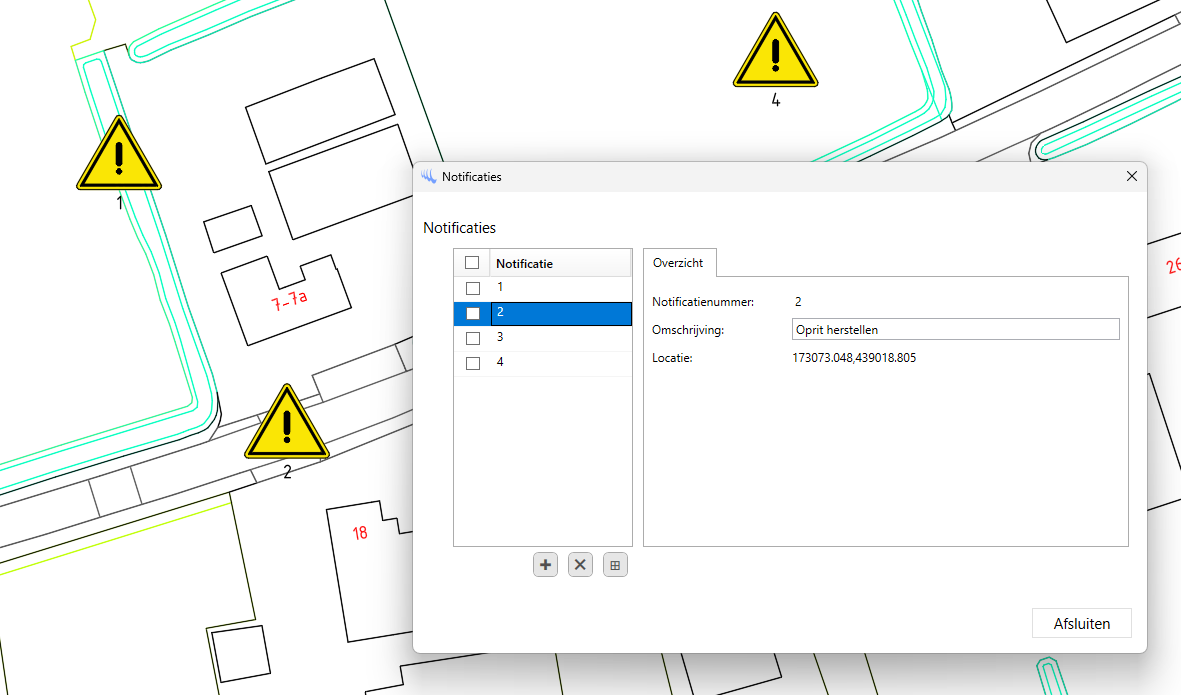Viewport: 1181px width, 695px height.
Task: Switch to the Overzicht tab
Action: (678, 263)
